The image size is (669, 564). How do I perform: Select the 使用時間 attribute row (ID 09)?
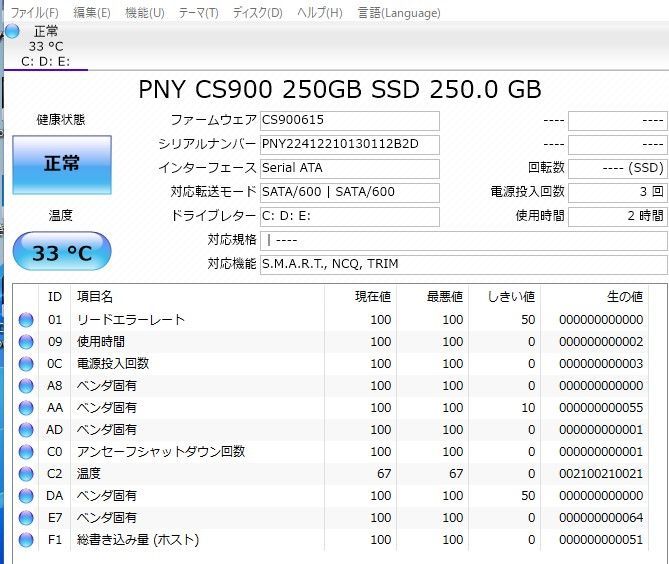click(x=331, y=342)
